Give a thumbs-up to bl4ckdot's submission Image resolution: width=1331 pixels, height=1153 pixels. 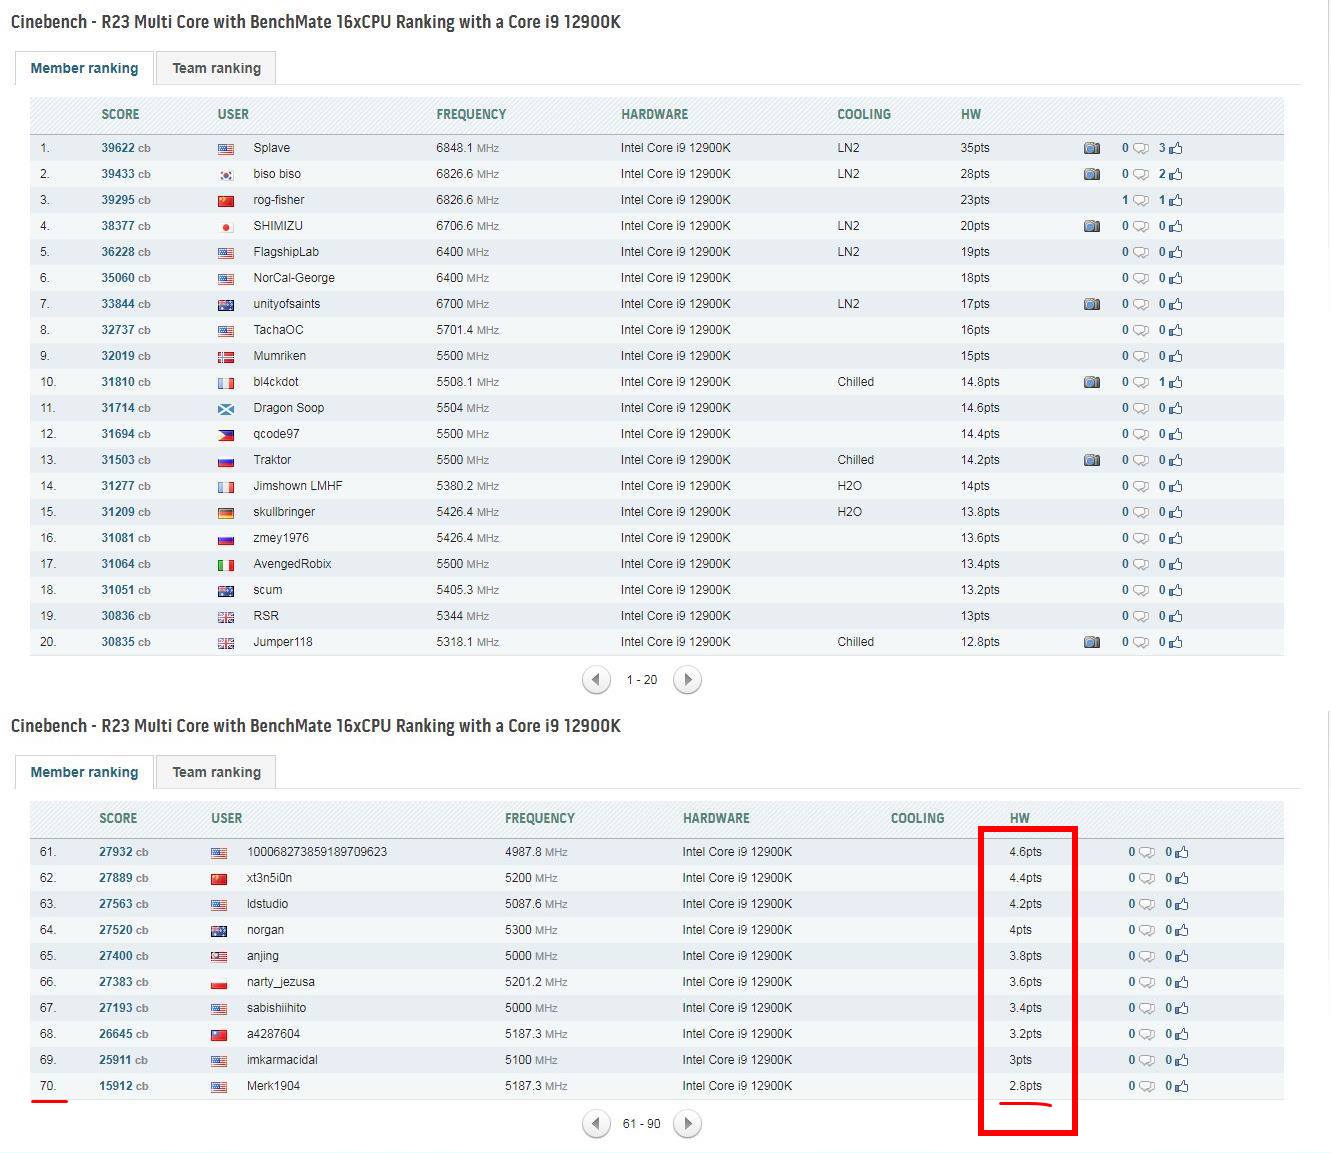1175,382
